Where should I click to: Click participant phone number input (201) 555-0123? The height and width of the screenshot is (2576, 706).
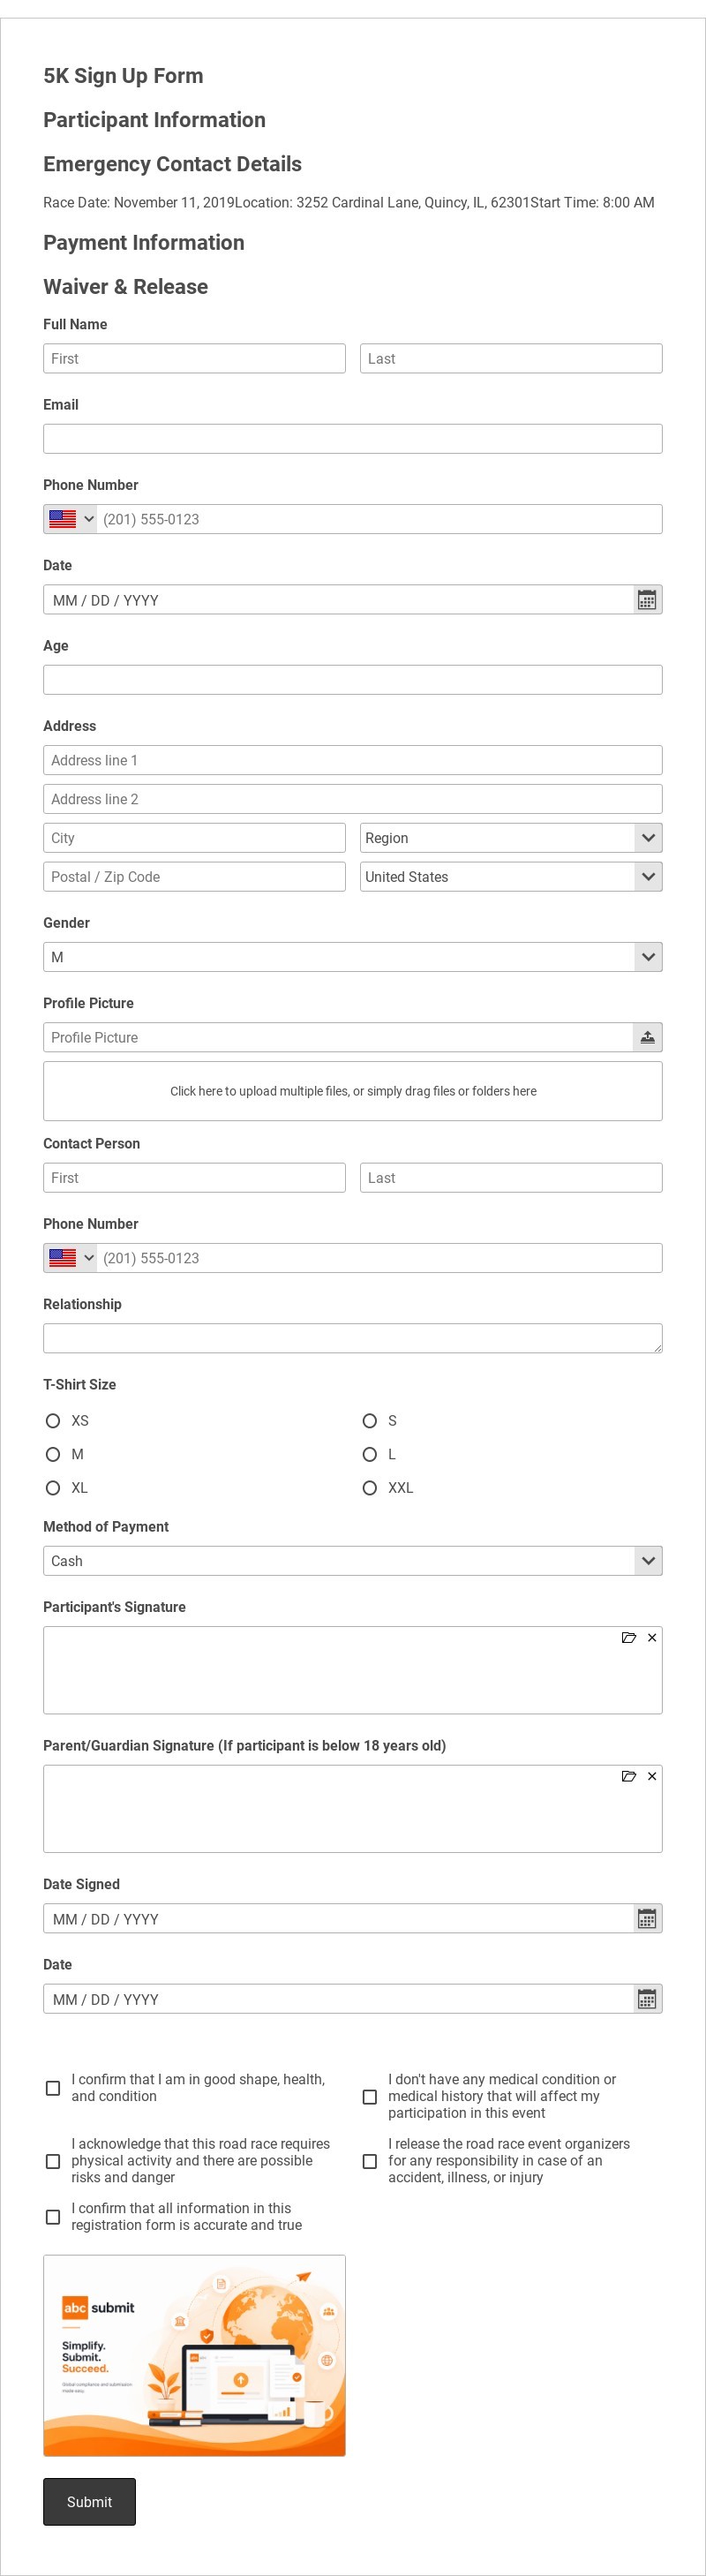[380, 519]
